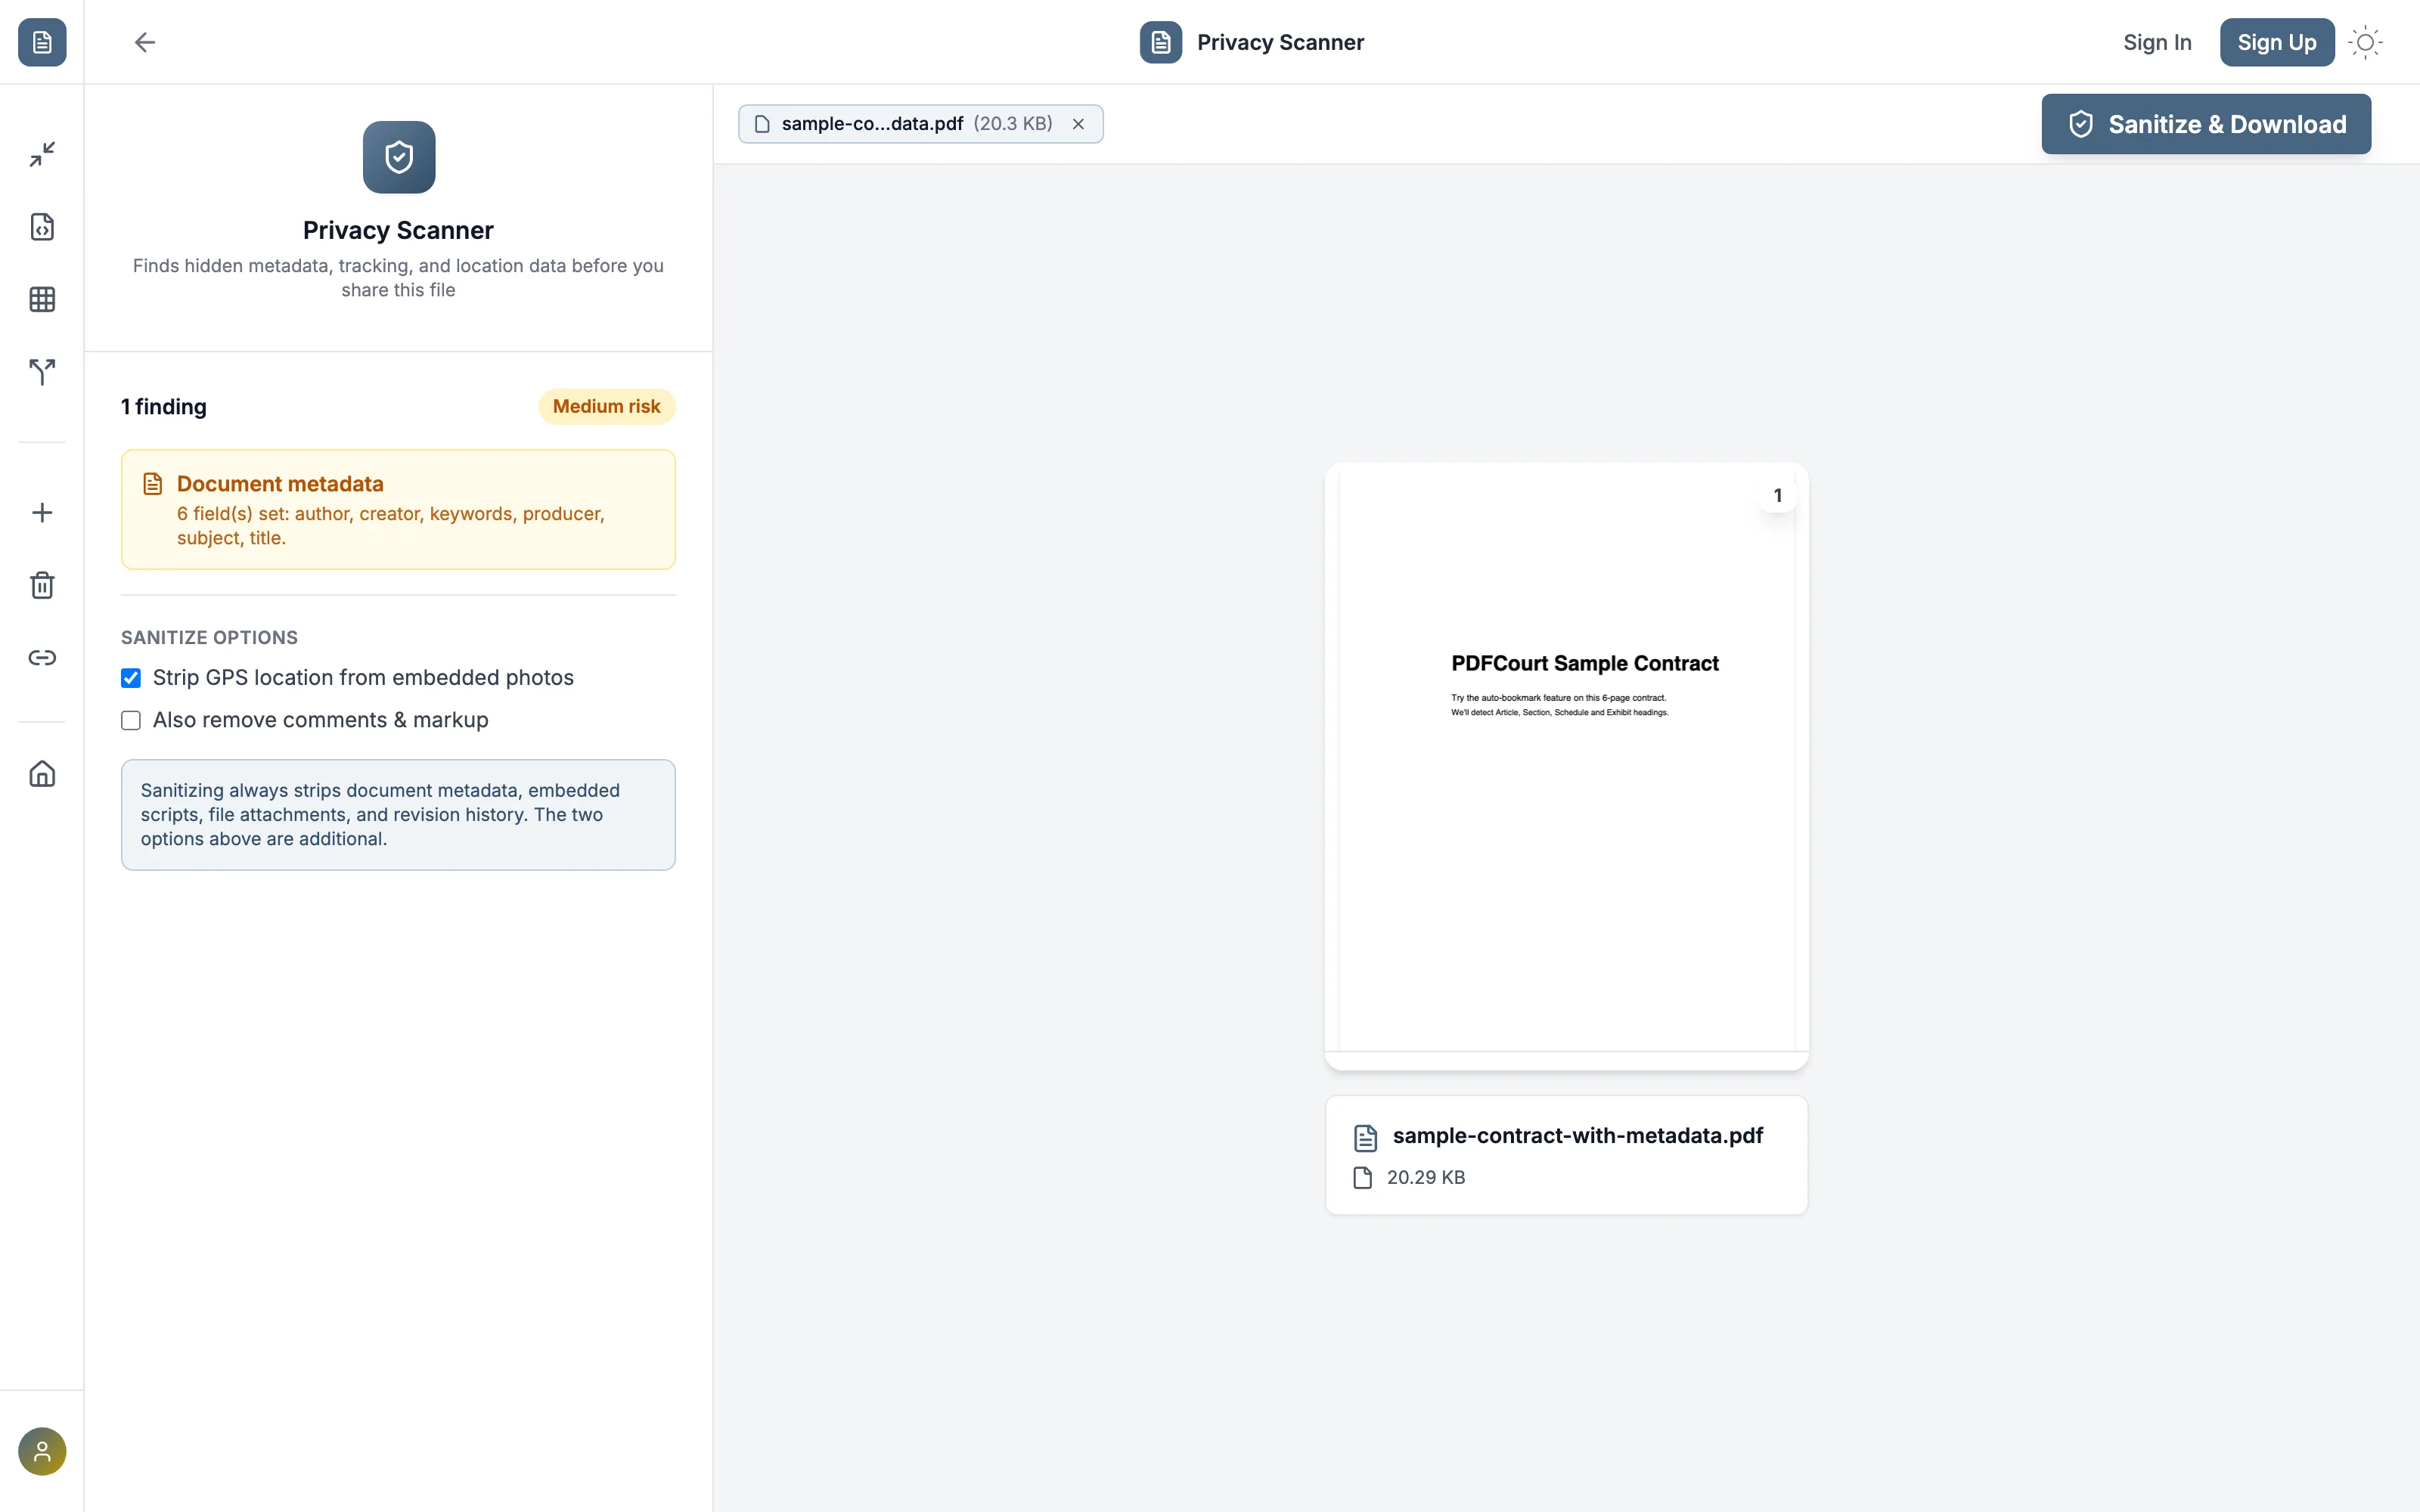Open the Document metadata finding card
Viewport: 2420px width, 1512px height.
tap(398, 510)
